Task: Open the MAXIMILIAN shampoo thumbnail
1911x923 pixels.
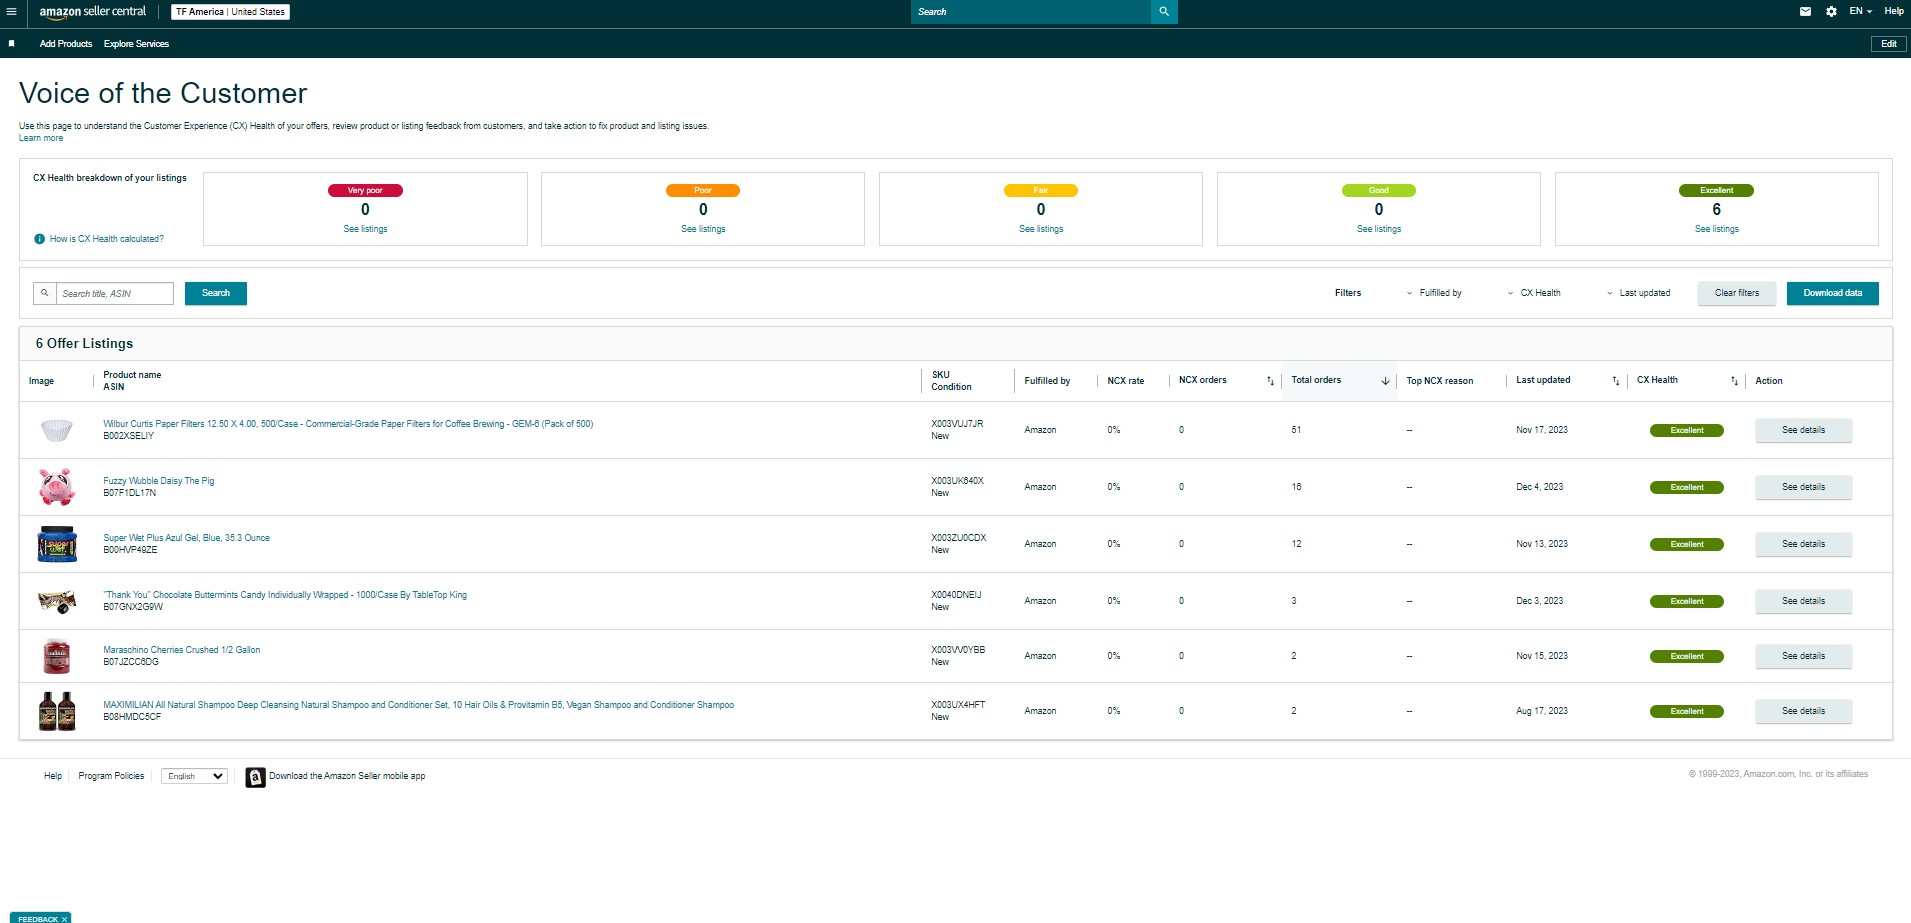Action: click(57, 711)
